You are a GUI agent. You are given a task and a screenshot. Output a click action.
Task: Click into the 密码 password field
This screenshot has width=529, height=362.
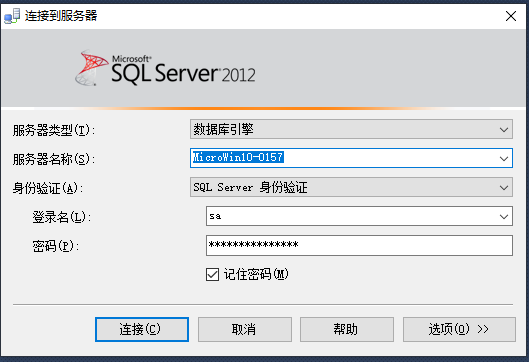[359, 245]
